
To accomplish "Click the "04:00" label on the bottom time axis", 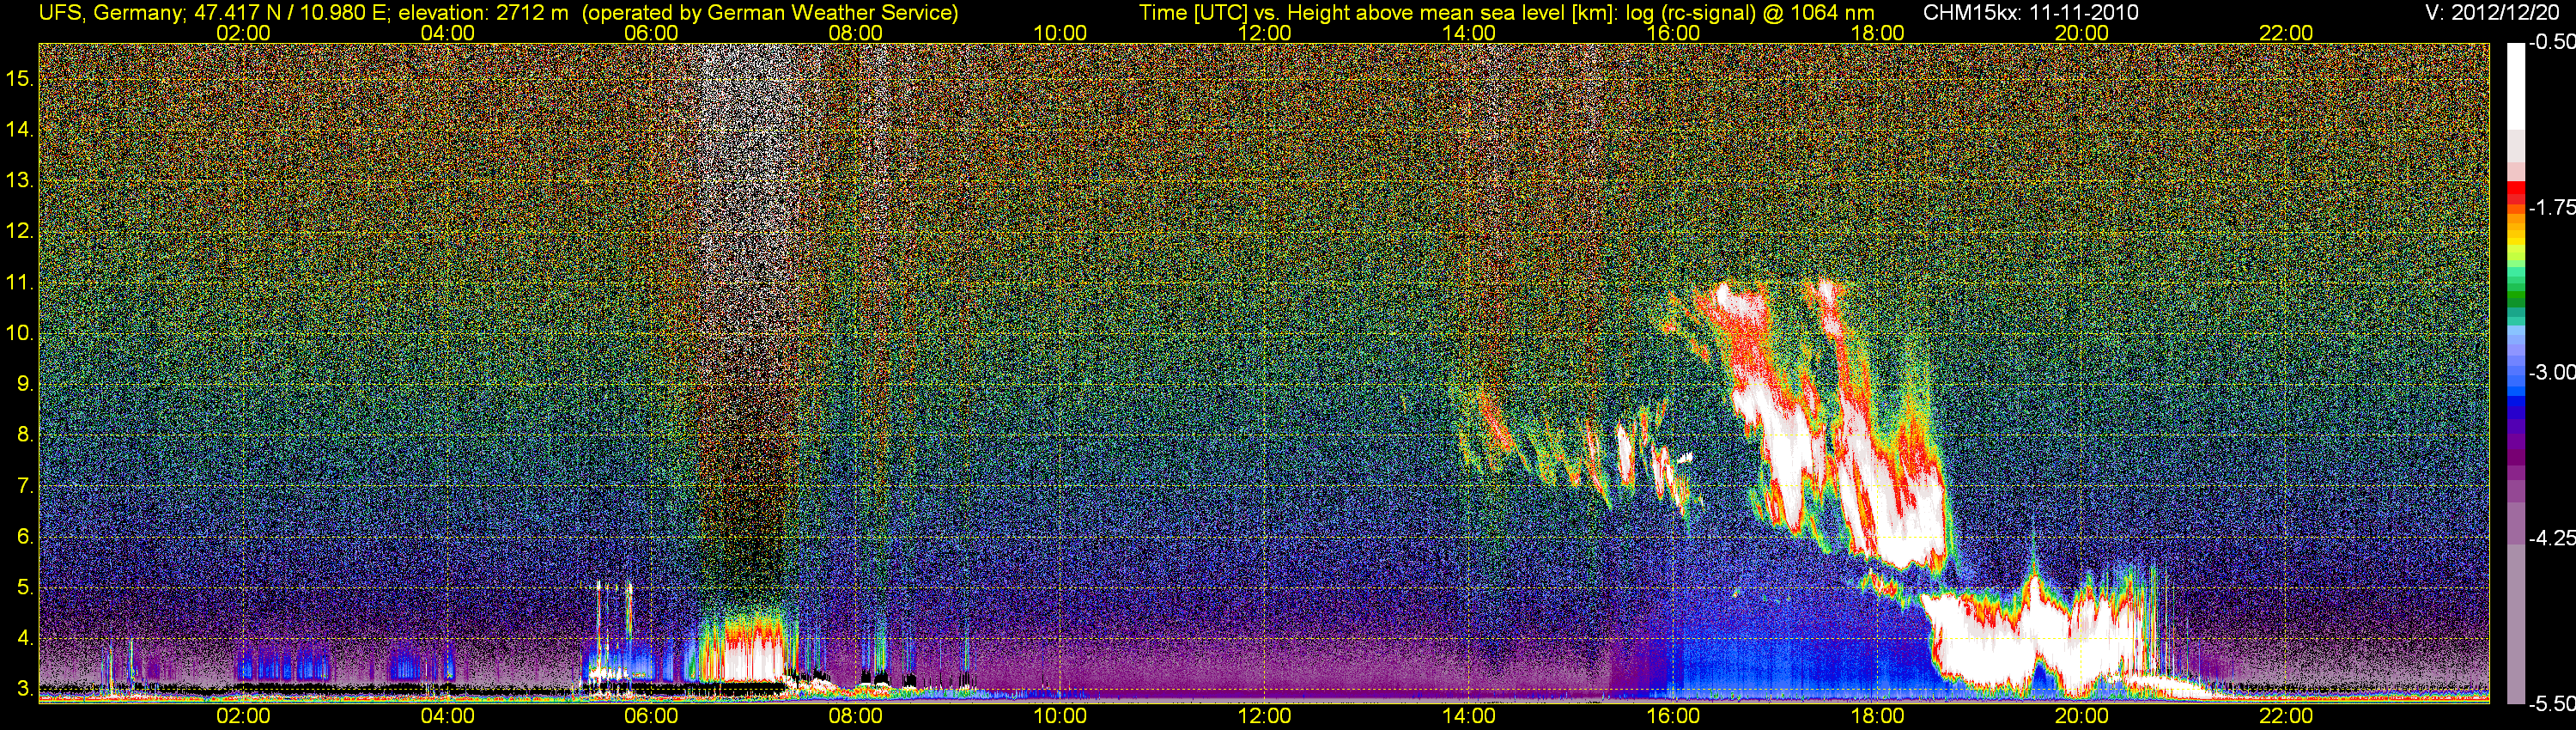I will click(447, 716).
